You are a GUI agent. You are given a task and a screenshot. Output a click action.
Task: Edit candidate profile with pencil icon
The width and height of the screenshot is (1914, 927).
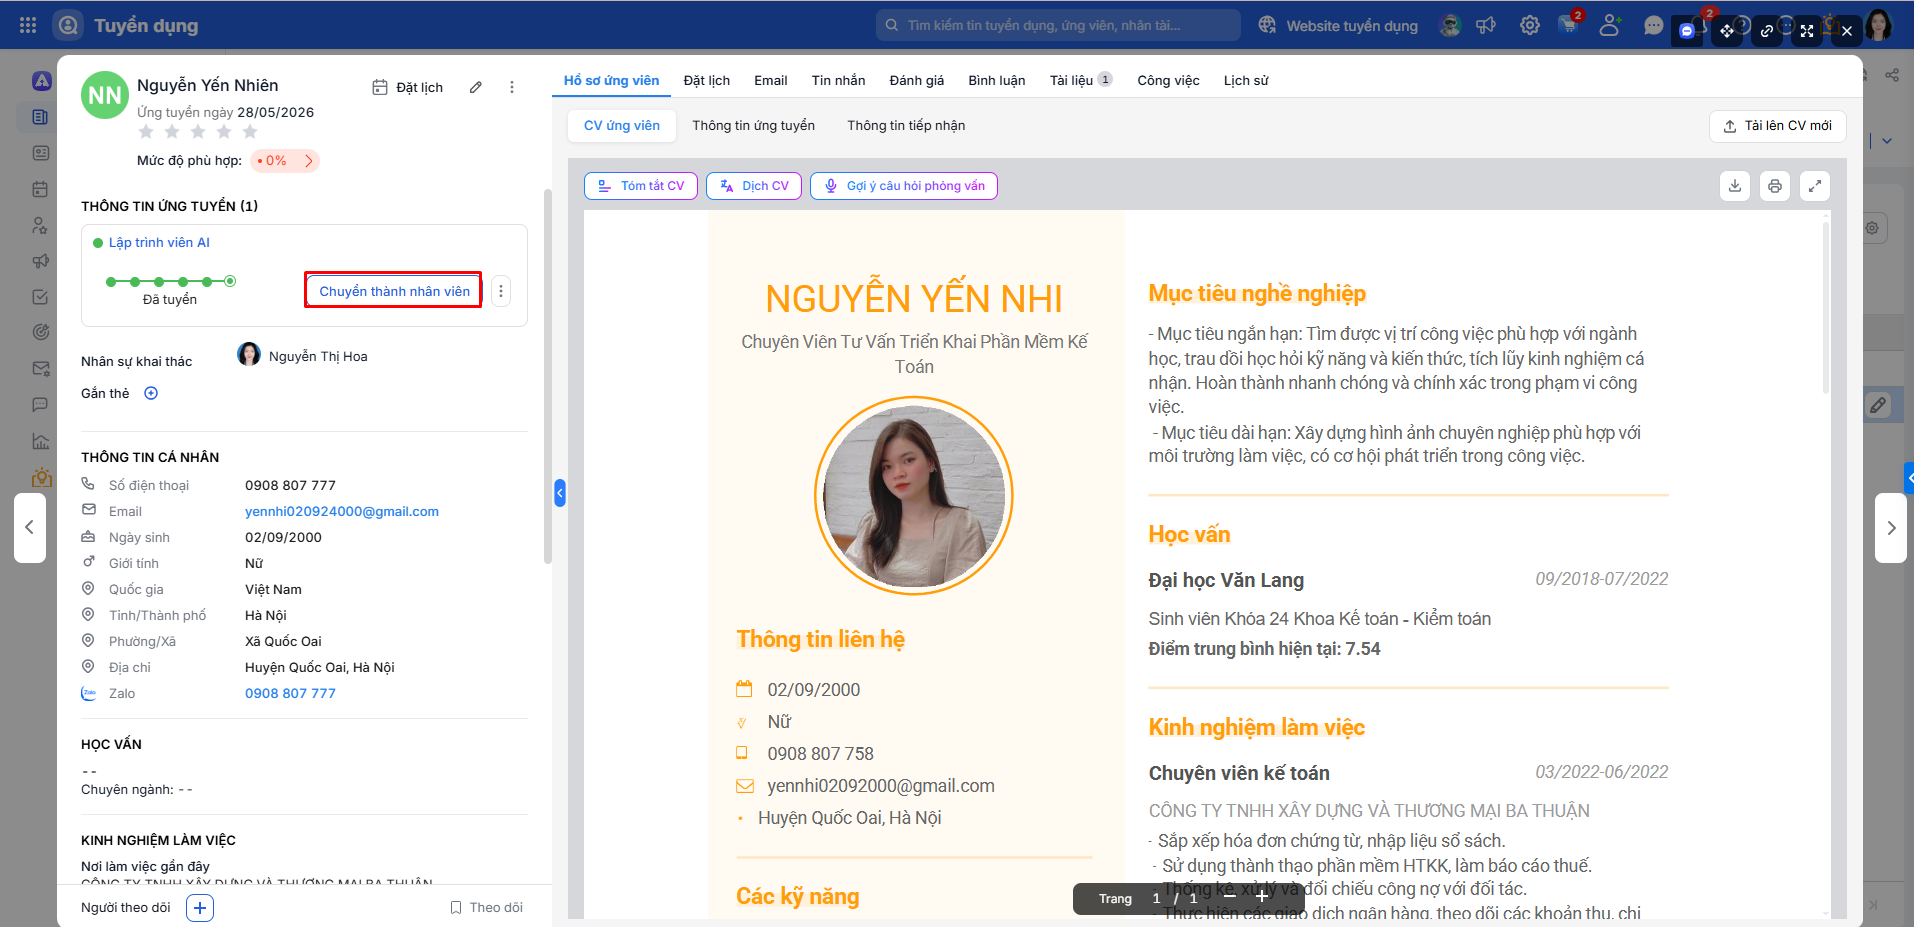click(x=476, y=87)
